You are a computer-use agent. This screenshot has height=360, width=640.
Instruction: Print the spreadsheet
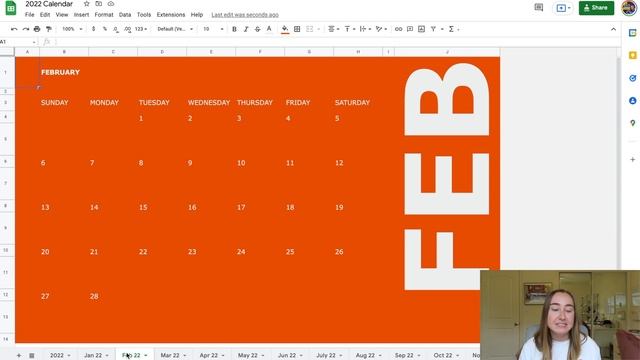(x=37, y=29)
